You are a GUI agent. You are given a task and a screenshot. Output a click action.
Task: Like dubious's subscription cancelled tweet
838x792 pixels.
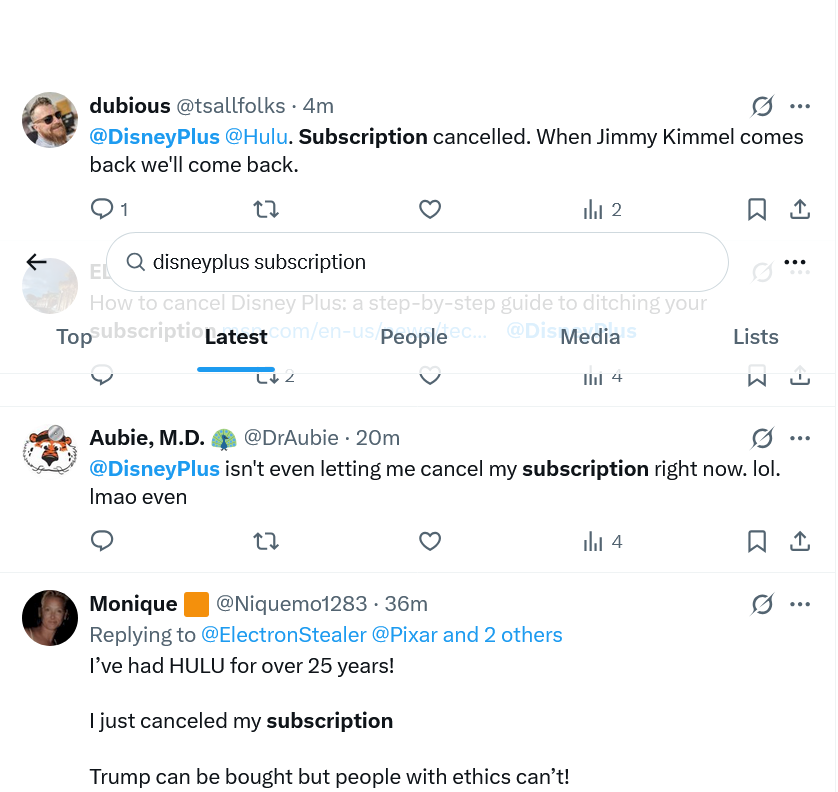tap(429, 209)
